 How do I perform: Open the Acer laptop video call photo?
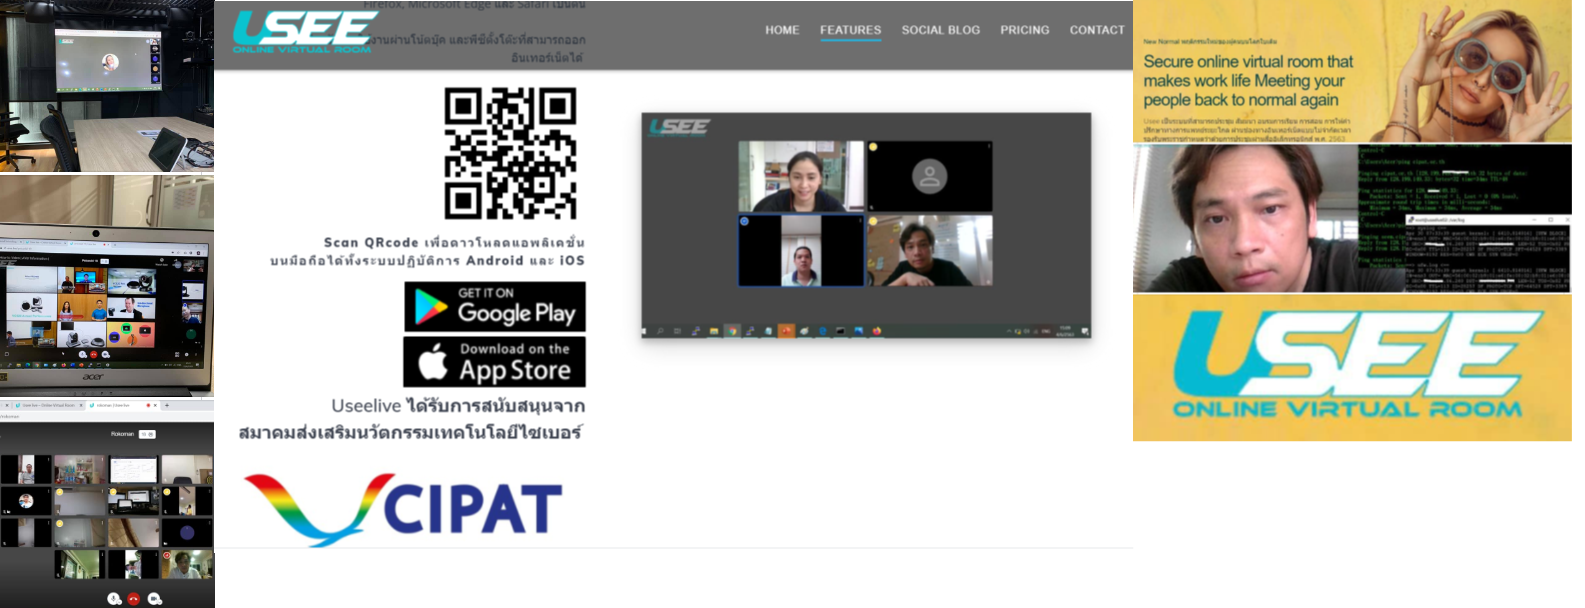click(107, 288)
